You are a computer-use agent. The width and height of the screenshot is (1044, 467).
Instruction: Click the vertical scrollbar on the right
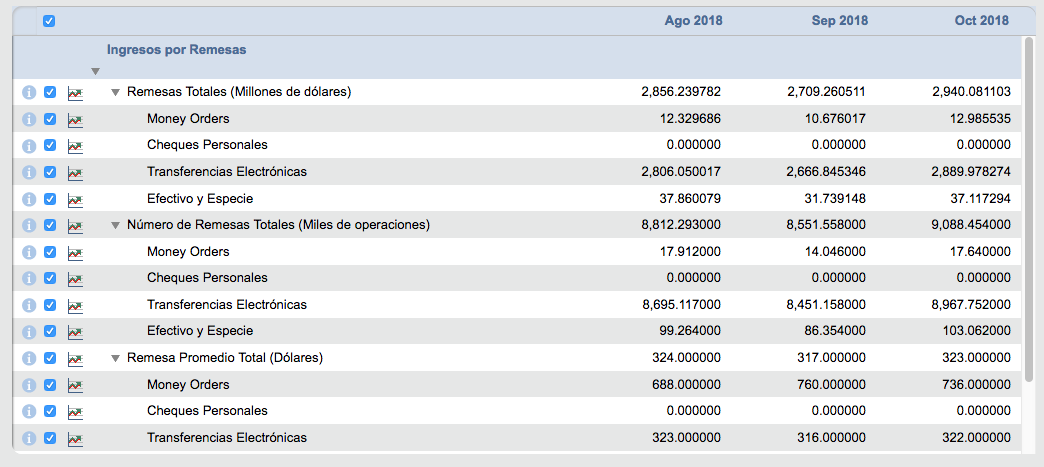(1029, 210)
